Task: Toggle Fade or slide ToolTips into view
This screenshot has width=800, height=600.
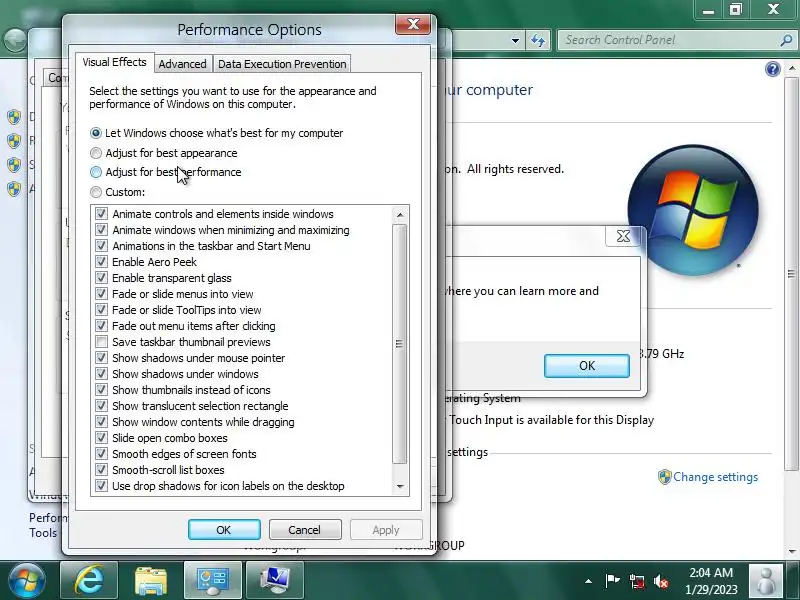Action: pos(102,310)
